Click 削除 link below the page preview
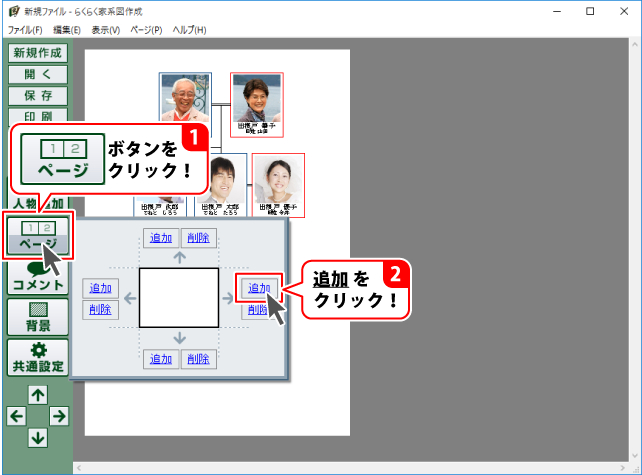The image size is (642, 475). click(199, 359)
